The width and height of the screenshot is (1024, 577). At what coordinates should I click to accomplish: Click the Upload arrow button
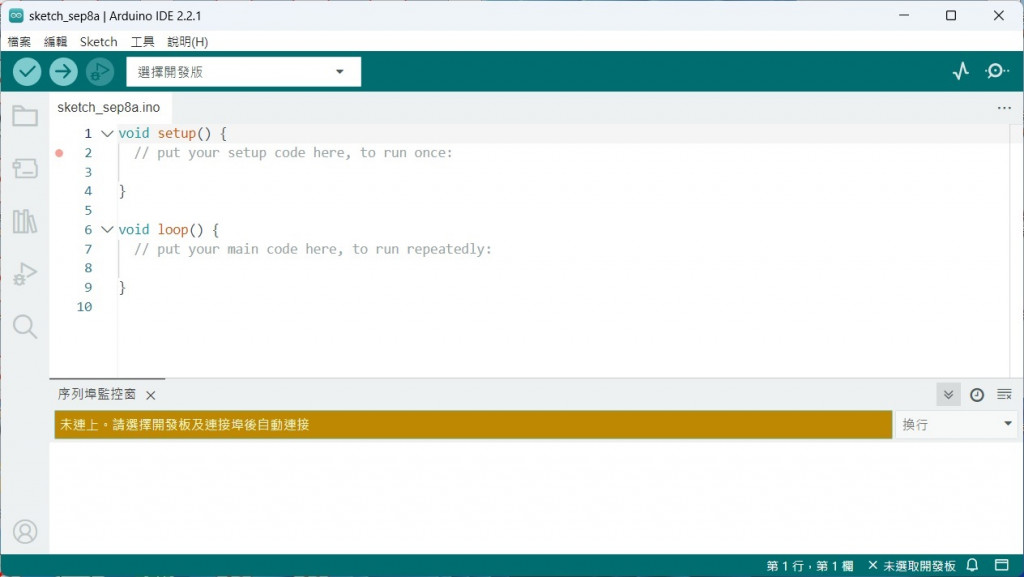63,72
